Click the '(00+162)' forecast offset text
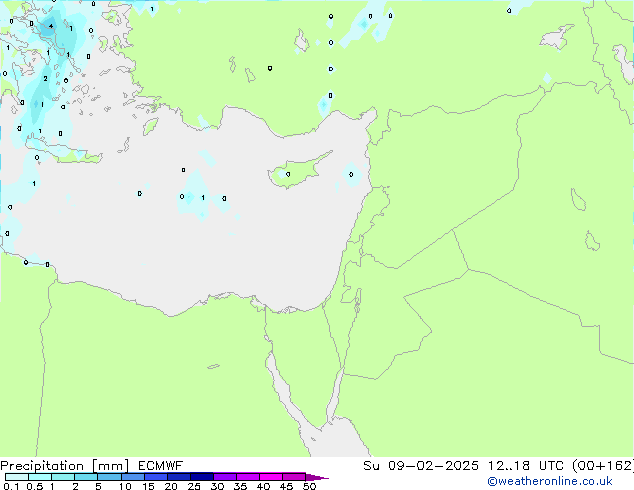This screenshot has height=490, width=634. click(x=603, y=466)
